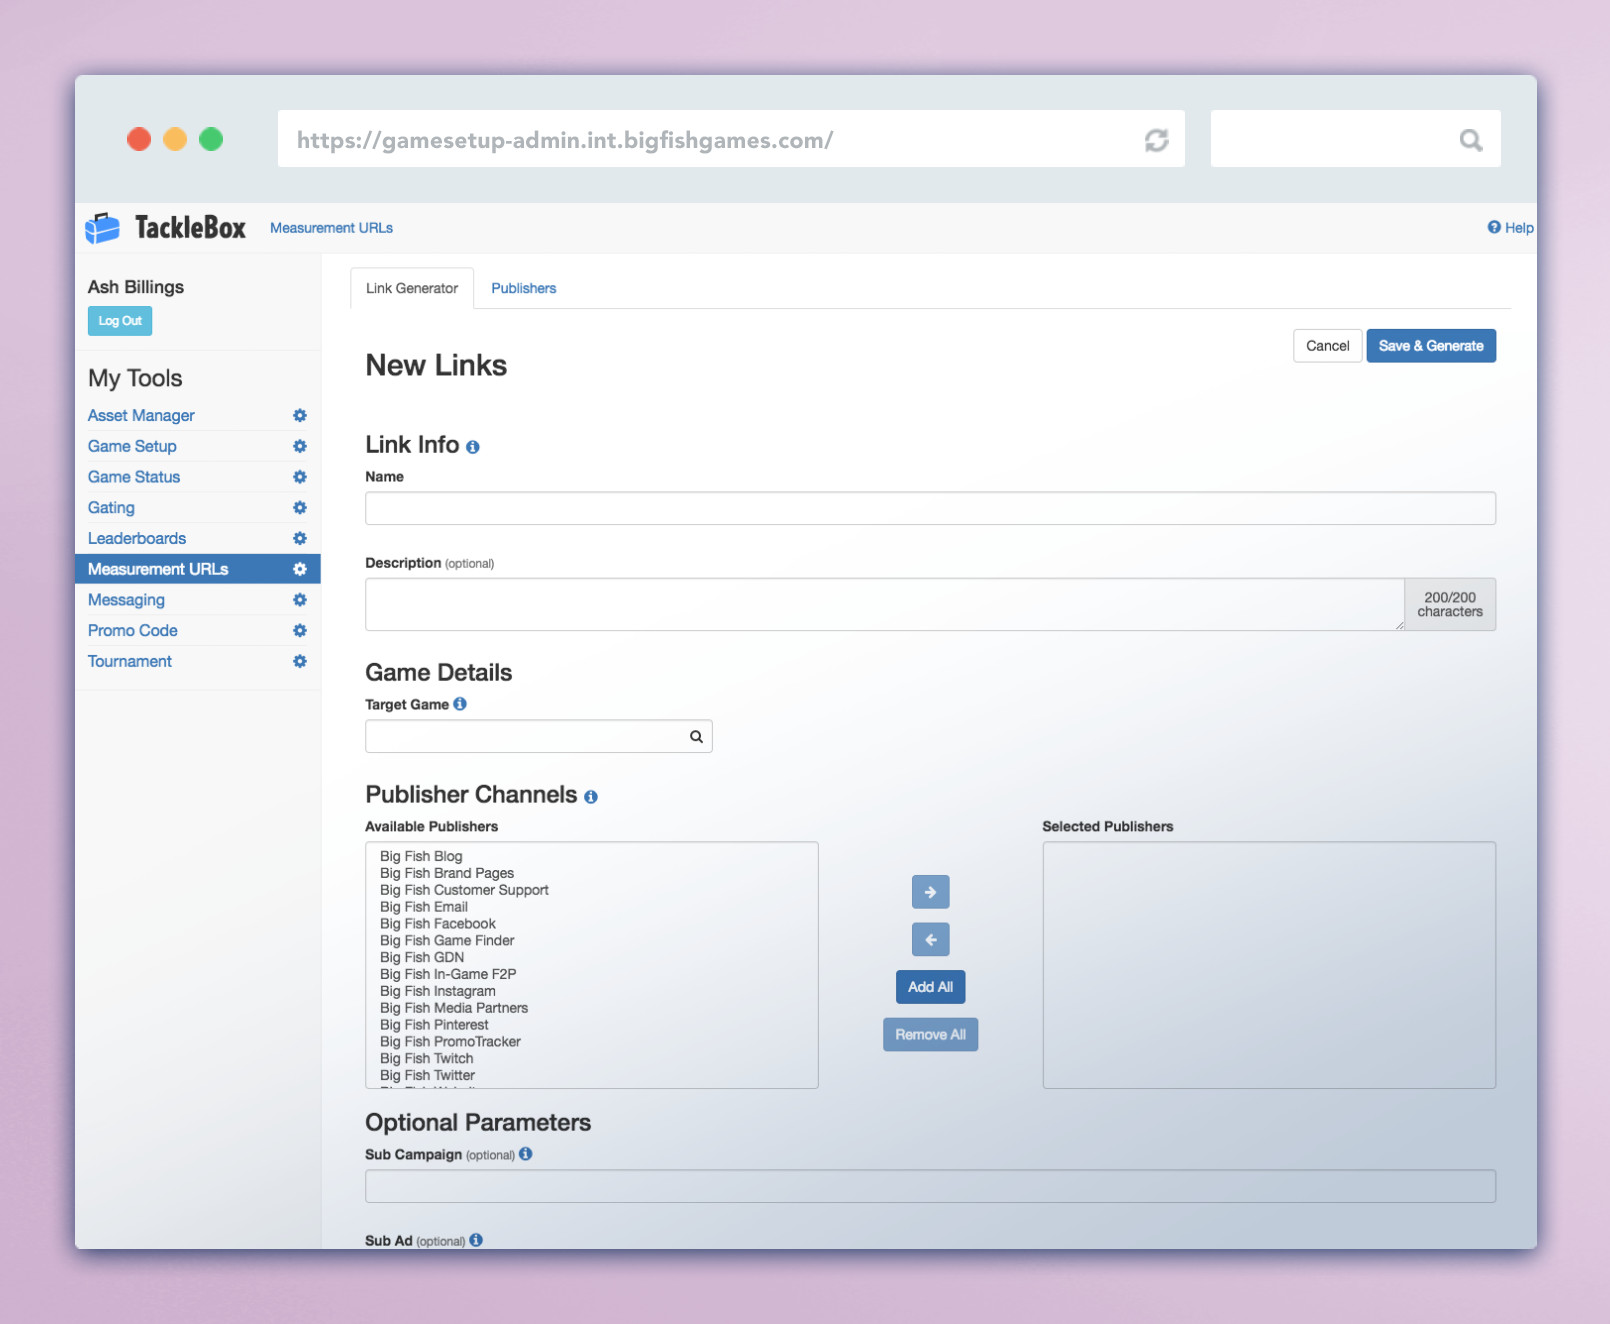The image size is (1610, 1324).
Task: Open Help in the top right
Action: click(x=1510, y=228)
